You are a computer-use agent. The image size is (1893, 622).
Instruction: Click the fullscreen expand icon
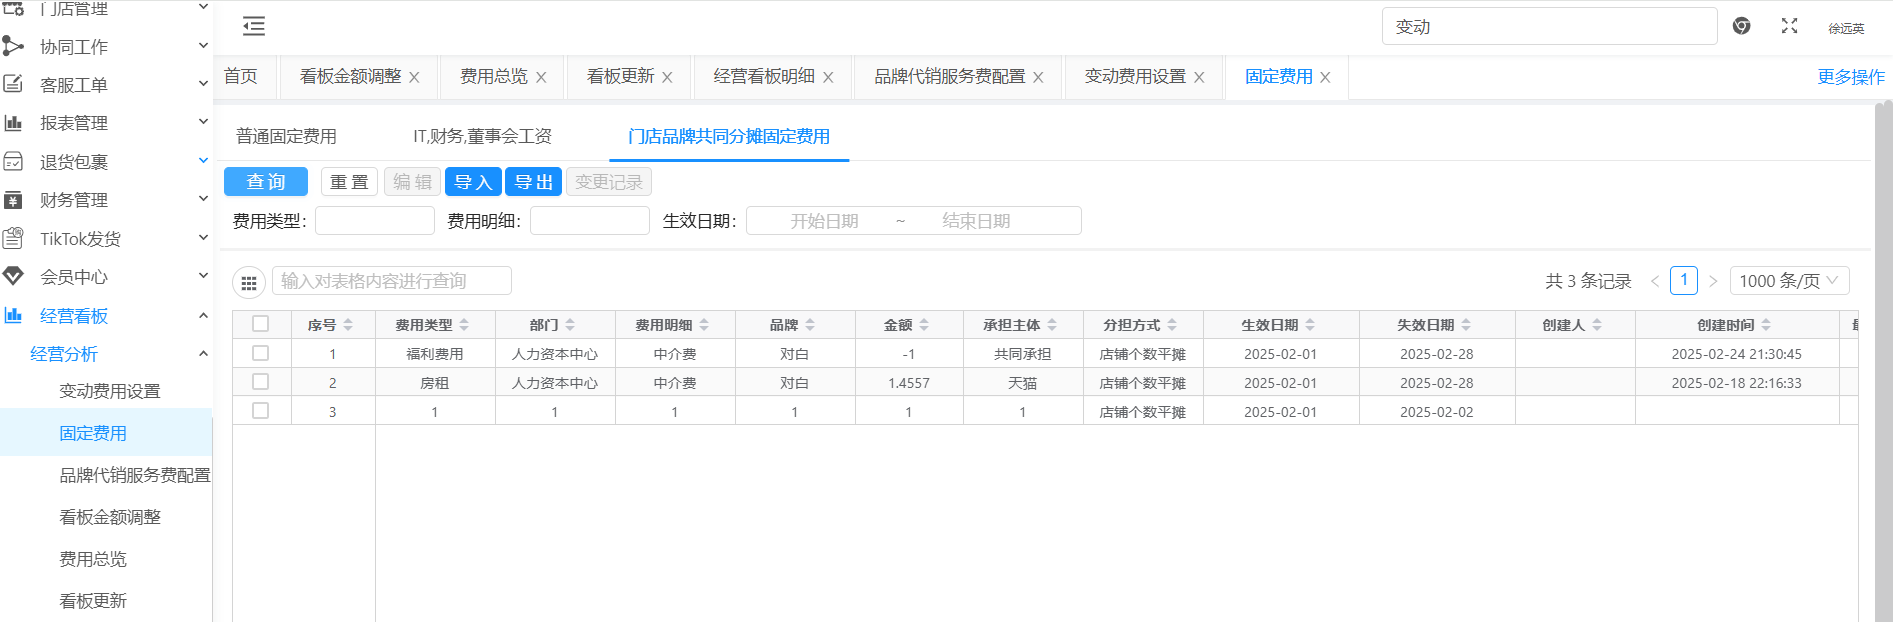pos(1789,27)
